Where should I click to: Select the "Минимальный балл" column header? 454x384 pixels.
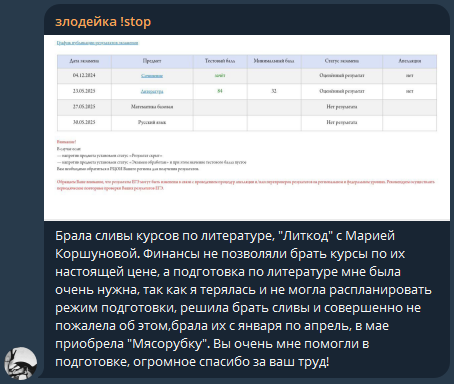click(274, 61)
